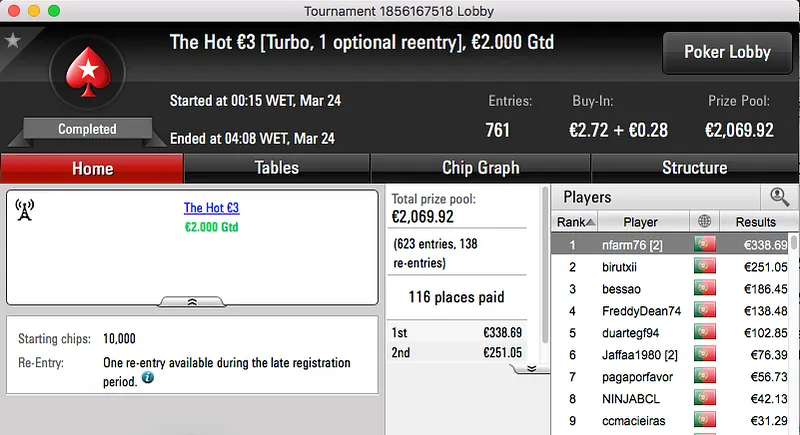Viewport: 800px width, 435px height.
Task: Sort players by Results column
Action: pyautogui.click(x=755, y=221)
